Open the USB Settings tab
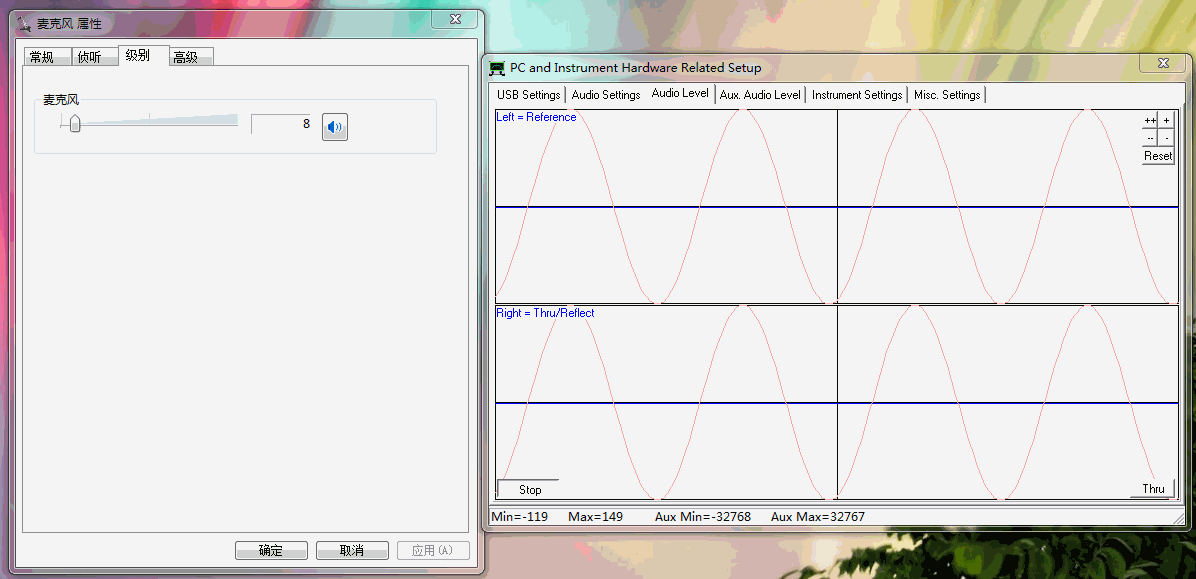This screenshot has height=579, width=1196. 529,95
